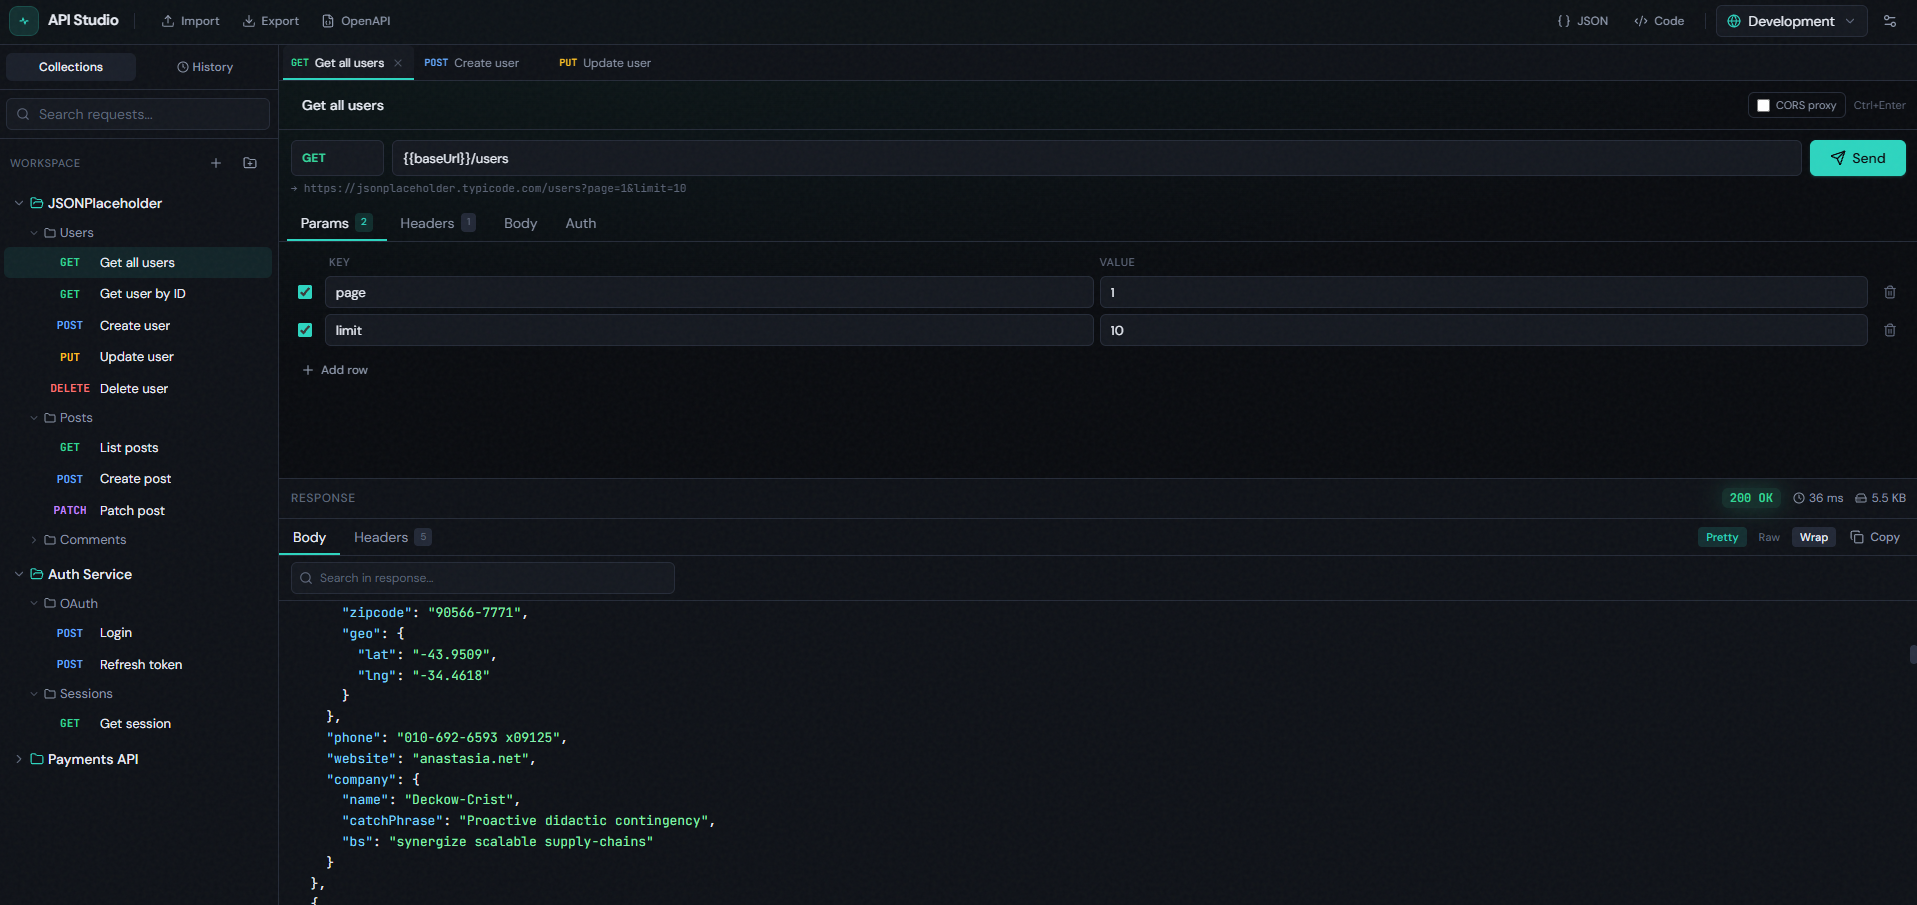Click the JSONPlaceholder folder icon

pyautogui.click(x=37, y=203)
